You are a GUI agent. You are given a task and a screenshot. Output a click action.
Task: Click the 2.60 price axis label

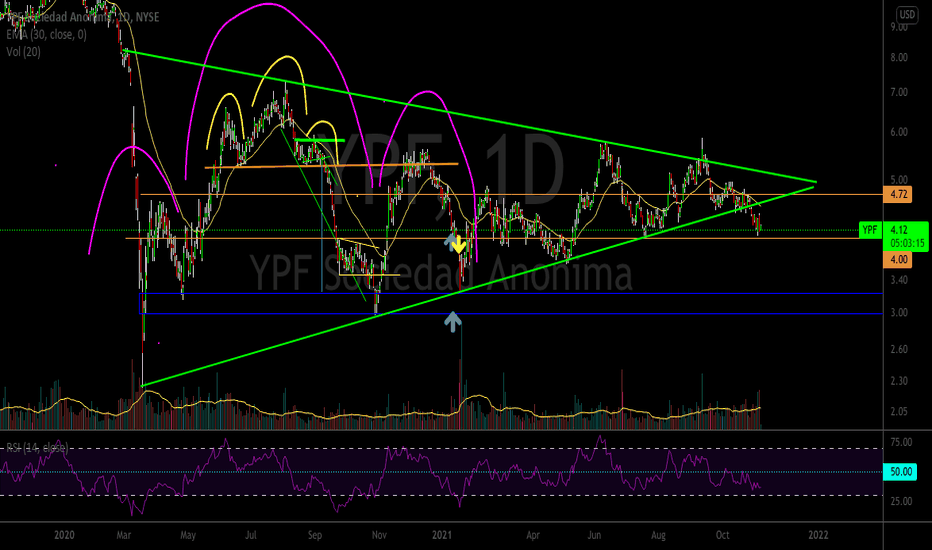899,349
